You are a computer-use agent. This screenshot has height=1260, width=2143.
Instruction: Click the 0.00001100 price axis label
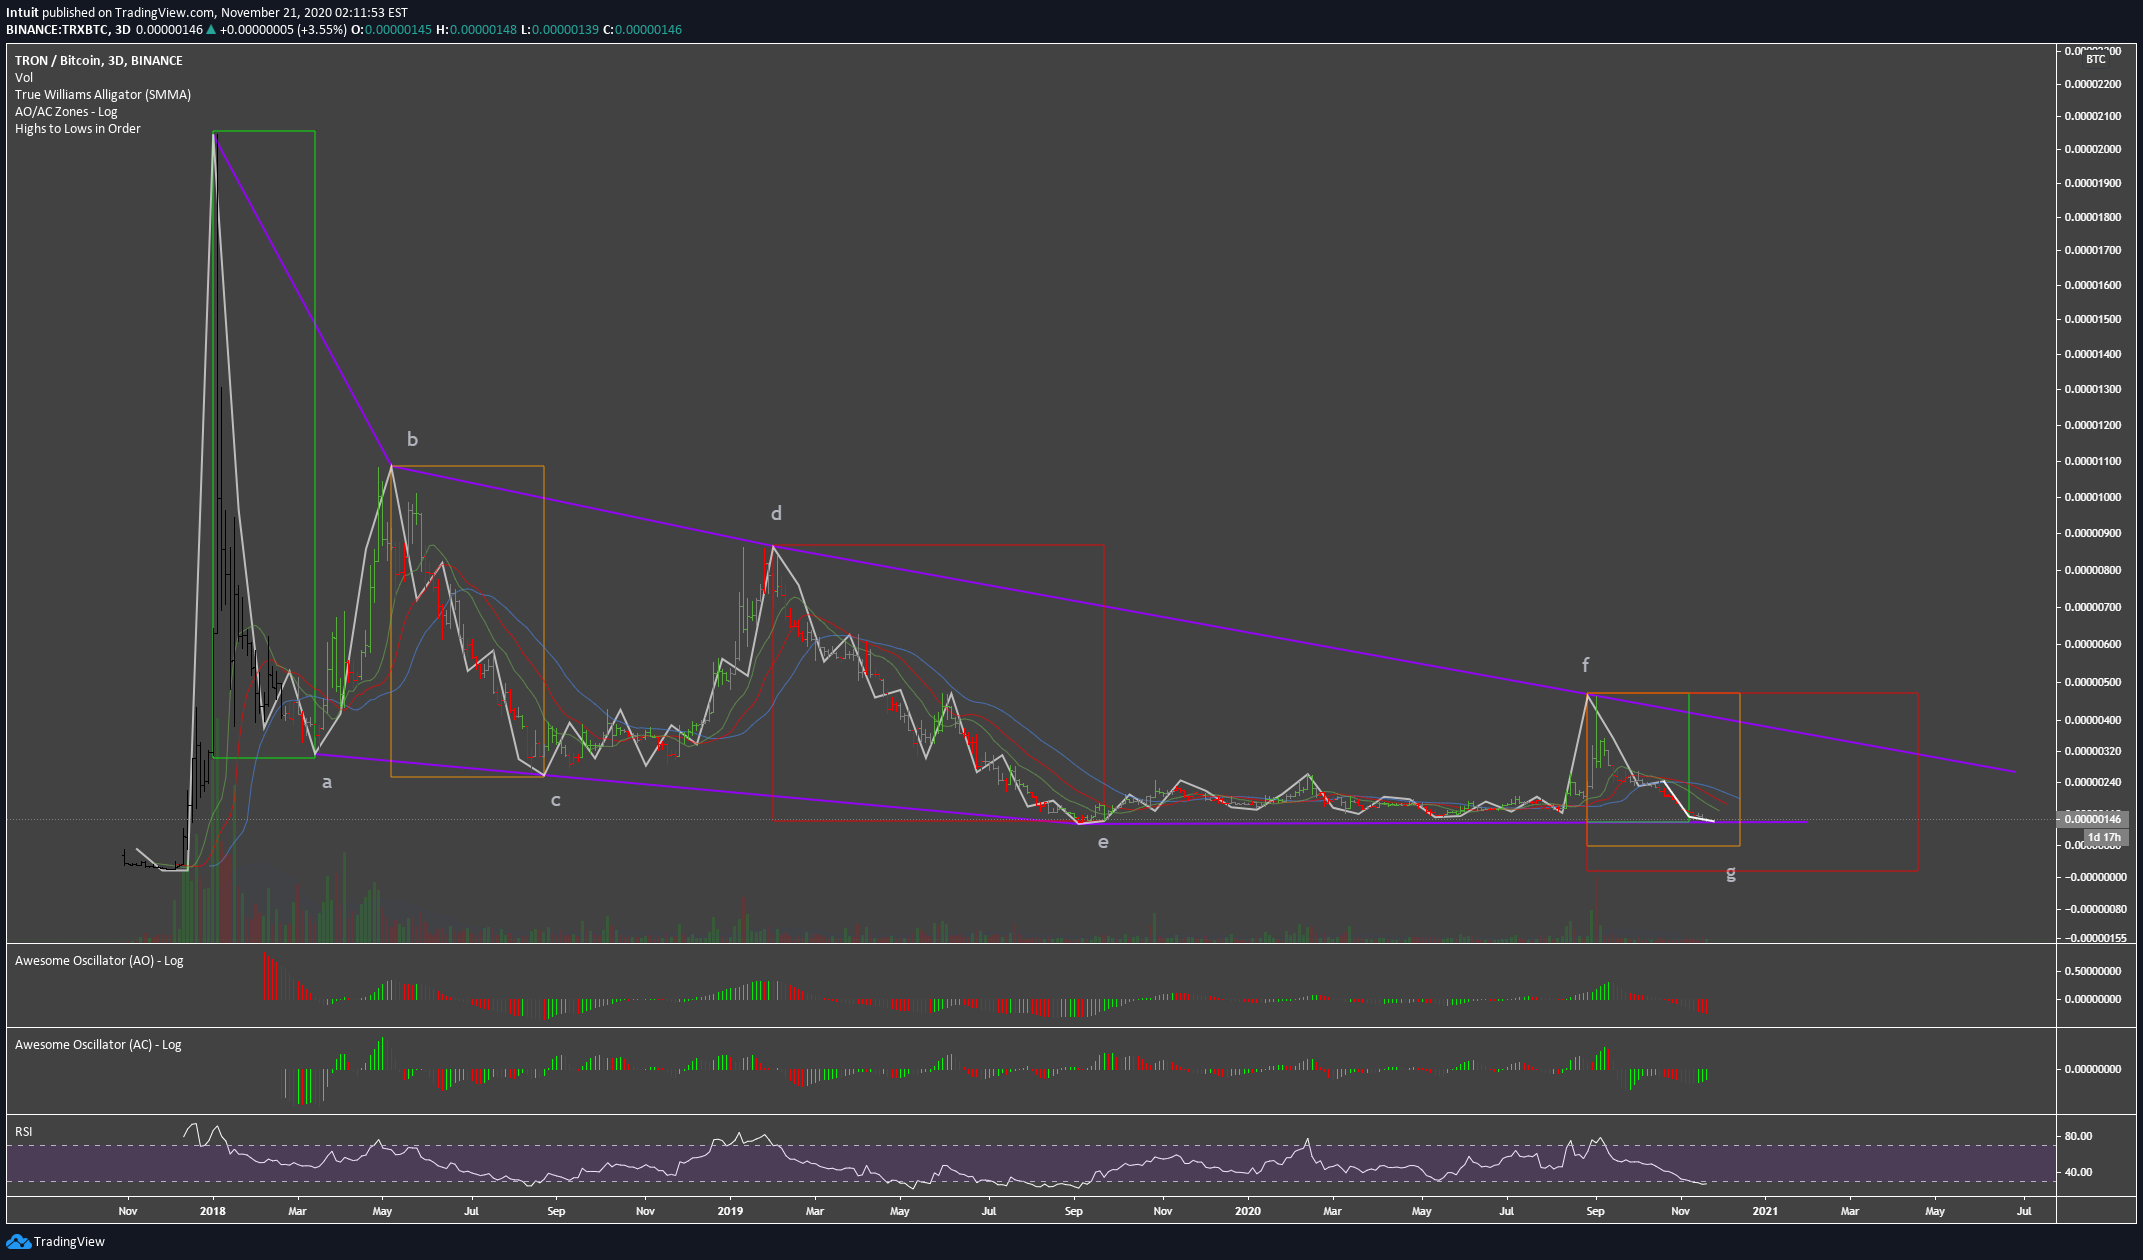[x=2093, y=462]
